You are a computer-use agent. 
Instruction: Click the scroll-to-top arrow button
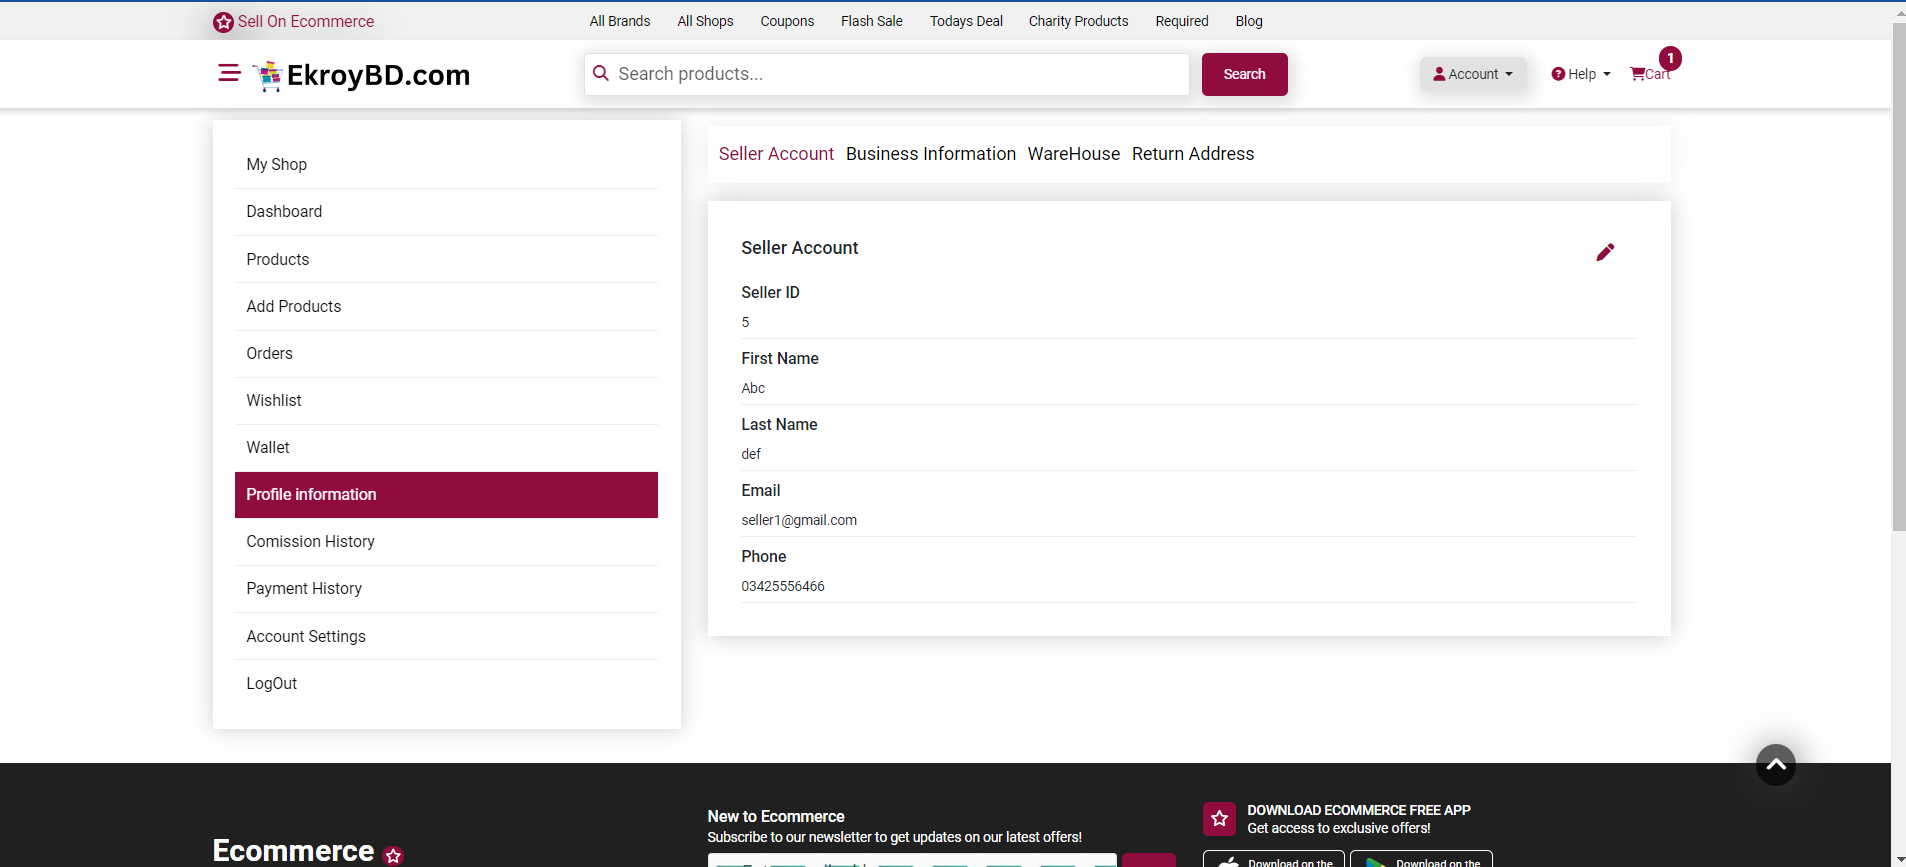pos(1775,765)
